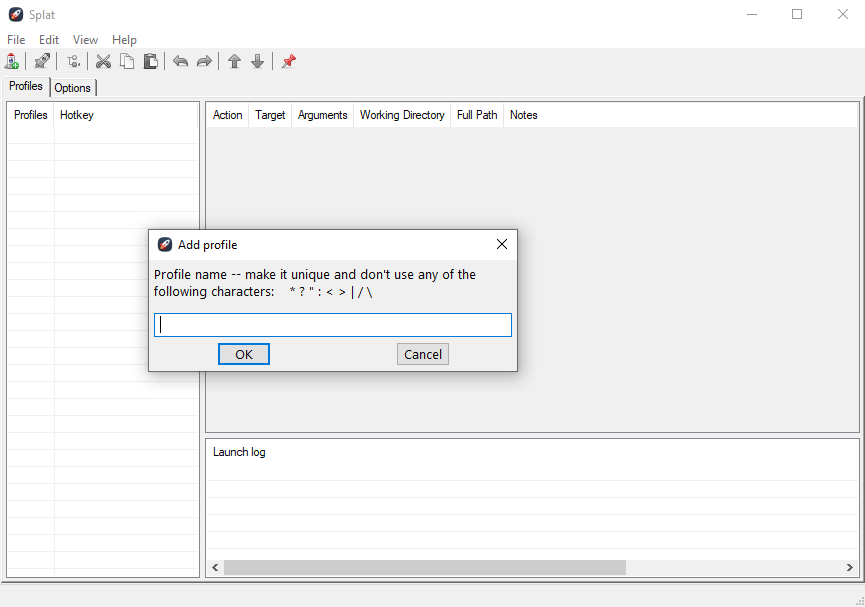Click the Notes column header

[x=523, y=115]
